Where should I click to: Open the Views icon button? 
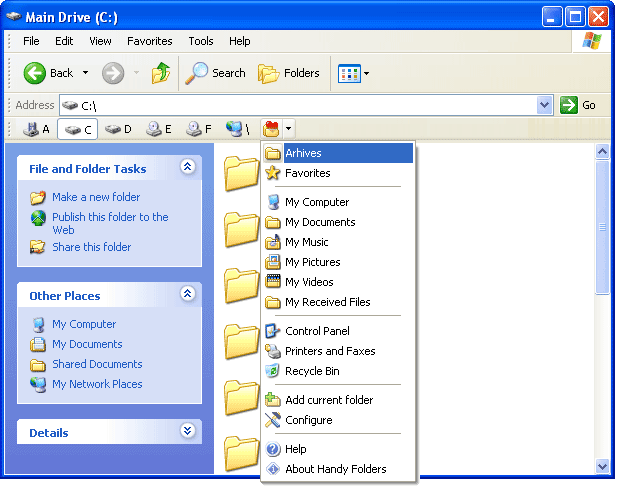click(349, 74)
